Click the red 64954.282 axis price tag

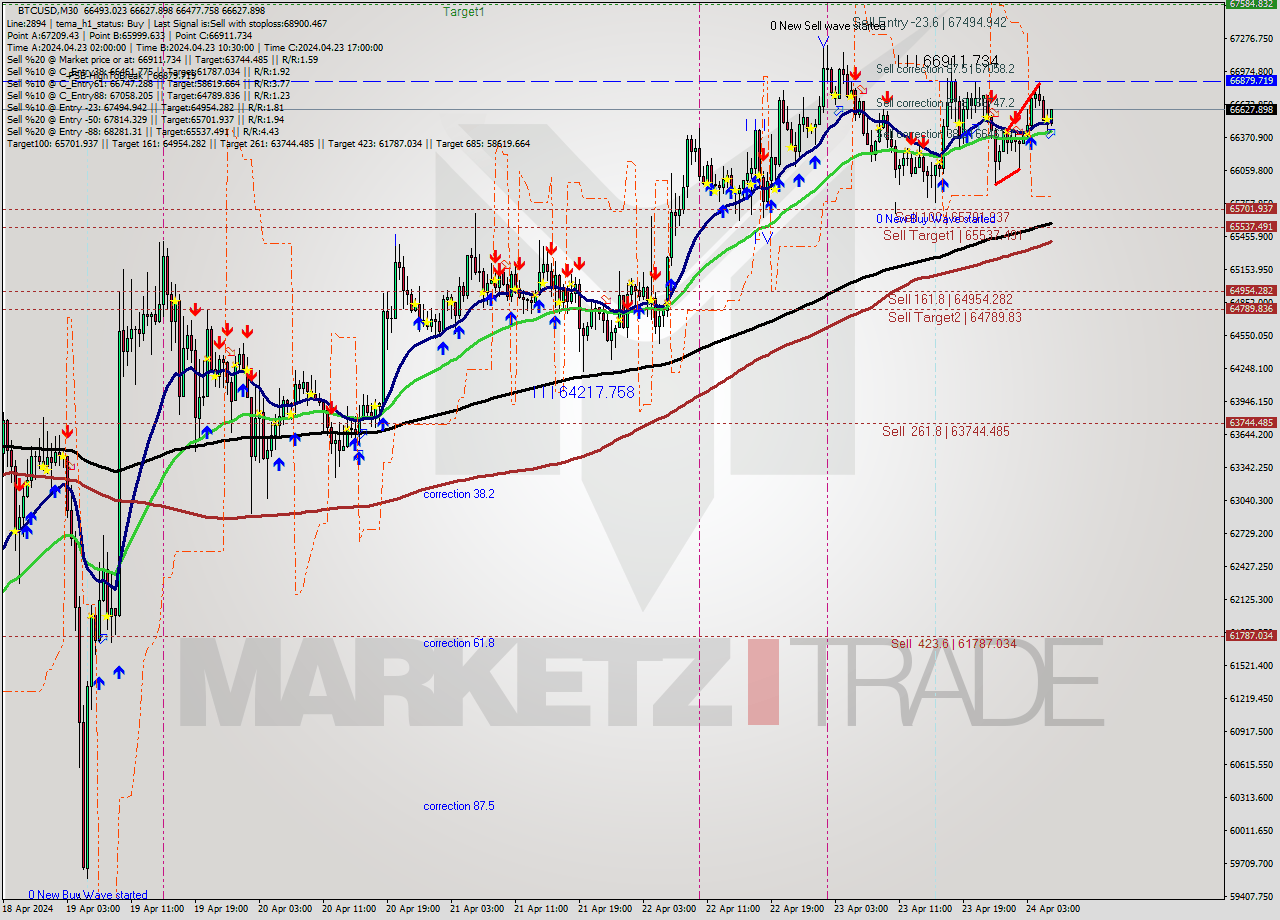tap(1250, 290)
